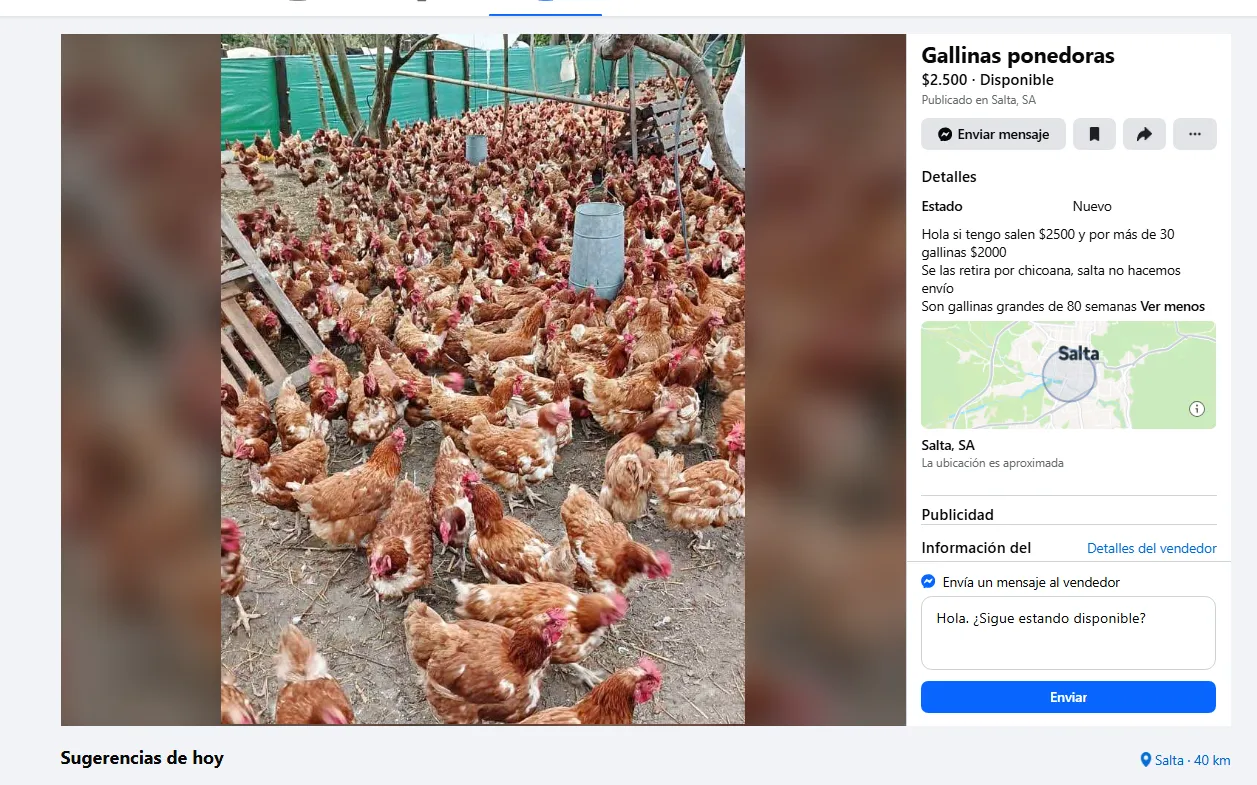Open the Salta map preview
The image size is (1257, 785).
click(1067, 375)
